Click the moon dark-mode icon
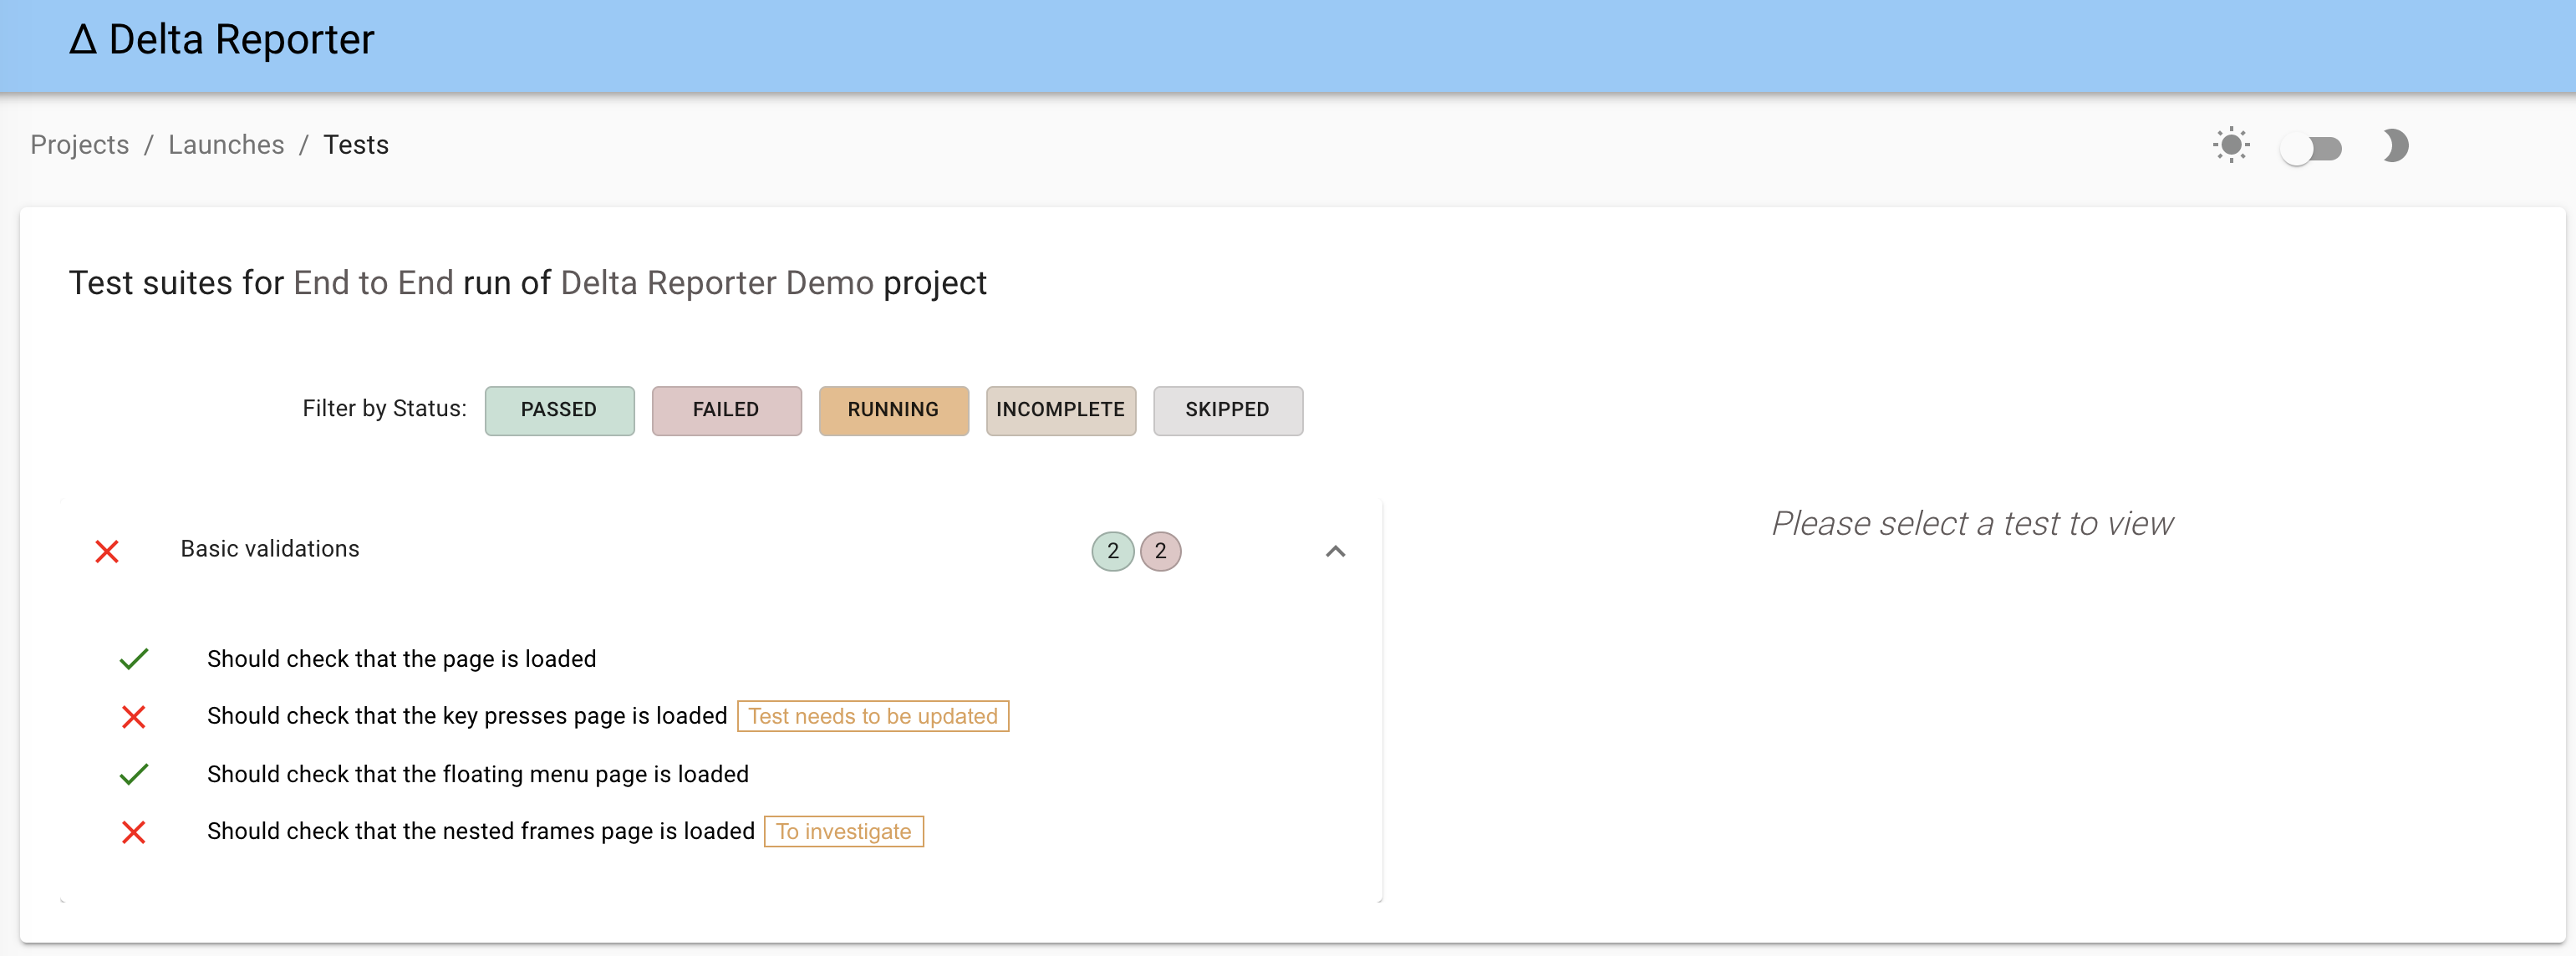Image resolution: width=2576 pixels, height=956 pixels. (x=2395, y=146)
